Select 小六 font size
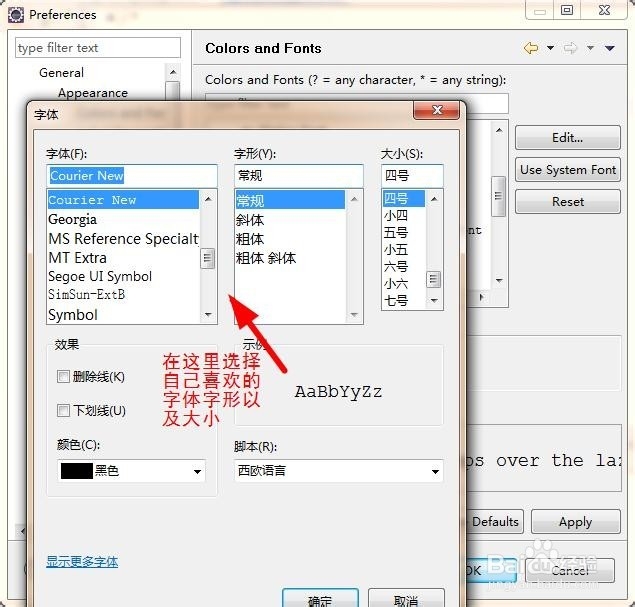 [404, 284]
